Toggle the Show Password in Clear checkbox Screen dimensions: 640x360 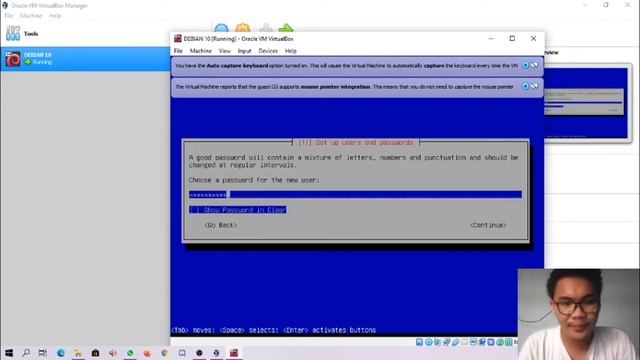[238, 210]
